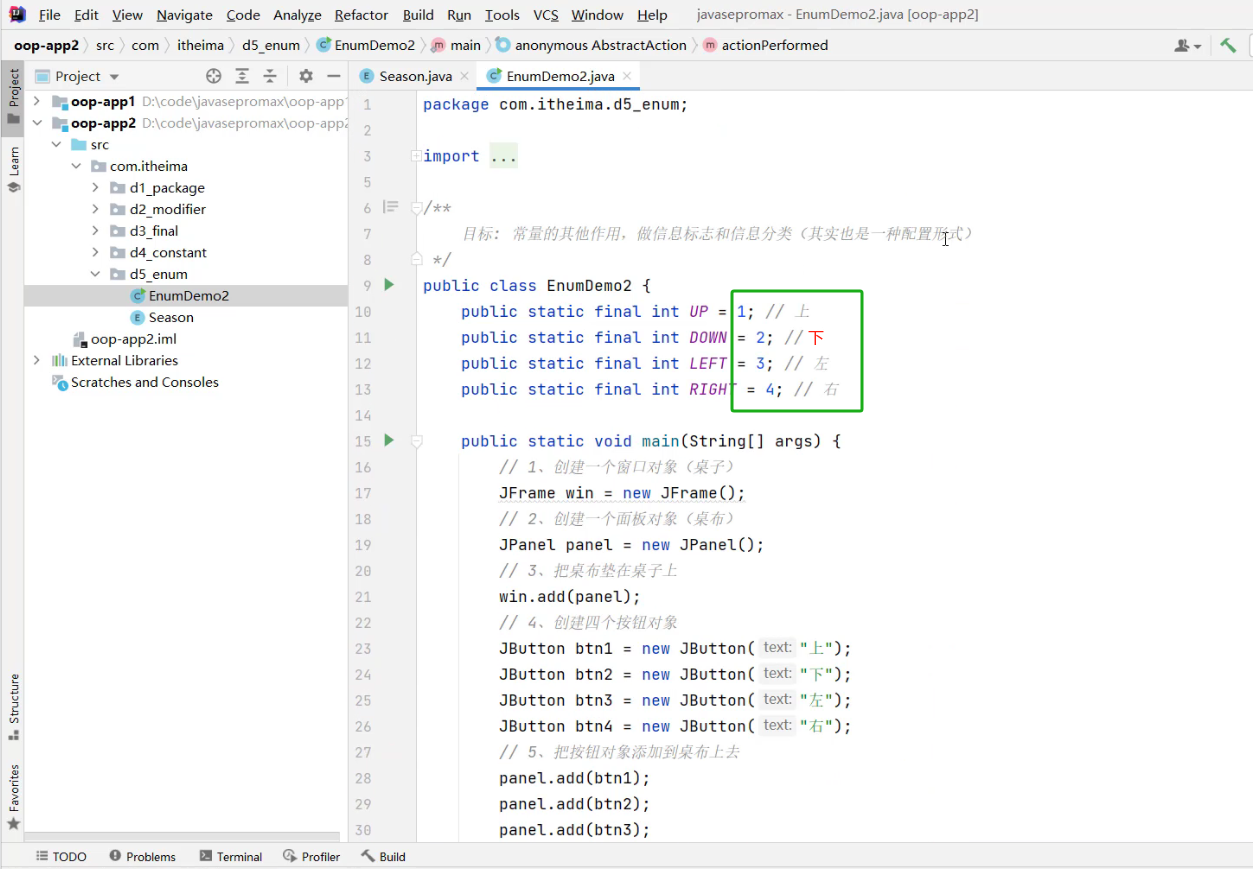
Task: Click the itheima breadcrumb in navigation bar
Action: coord(200,45)
